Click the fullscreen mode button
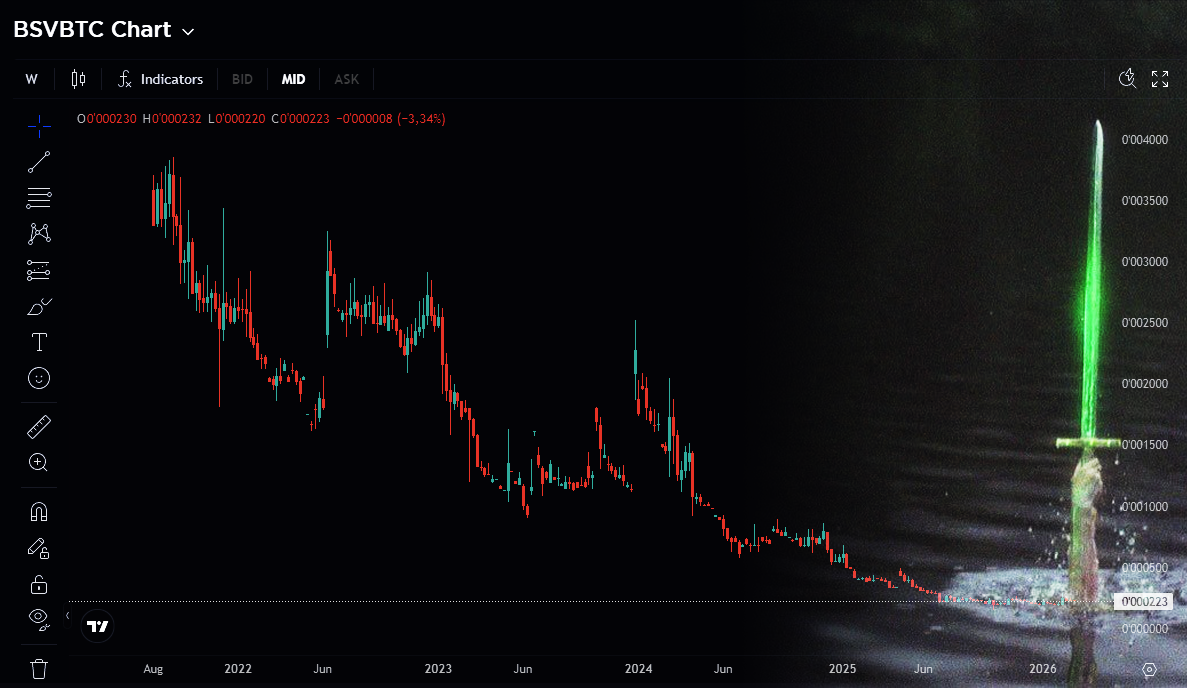Screen dimensions: 1187x688 [x=1160, y=79]
